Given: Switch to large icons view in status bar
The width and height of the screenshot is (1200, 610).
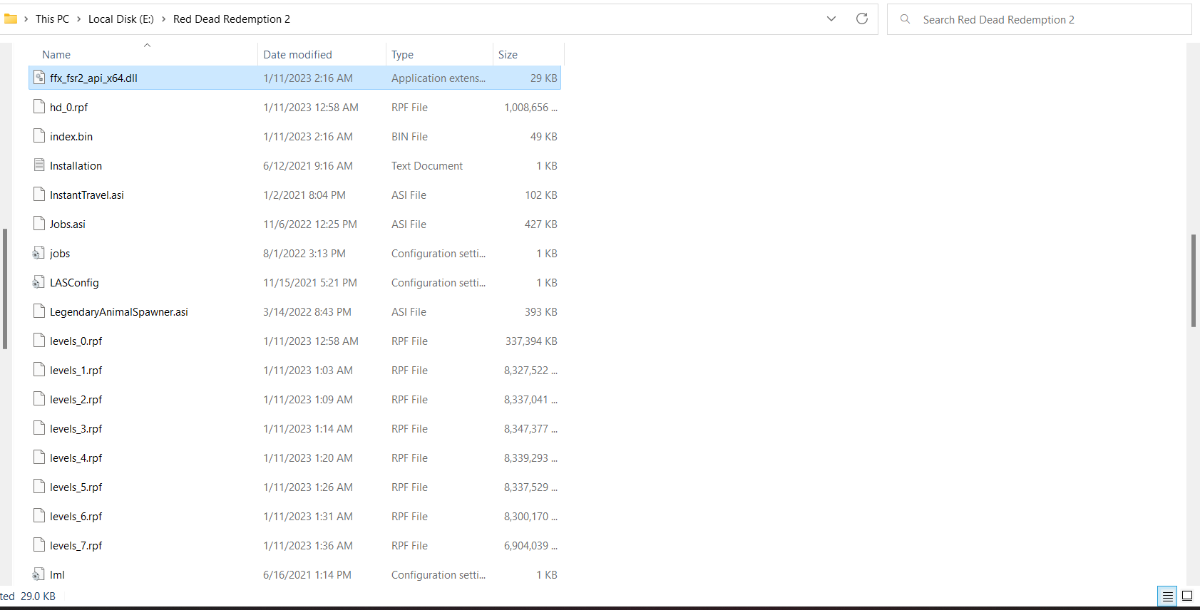Looking at the screenshot, I should click(x=1187, y=596).
